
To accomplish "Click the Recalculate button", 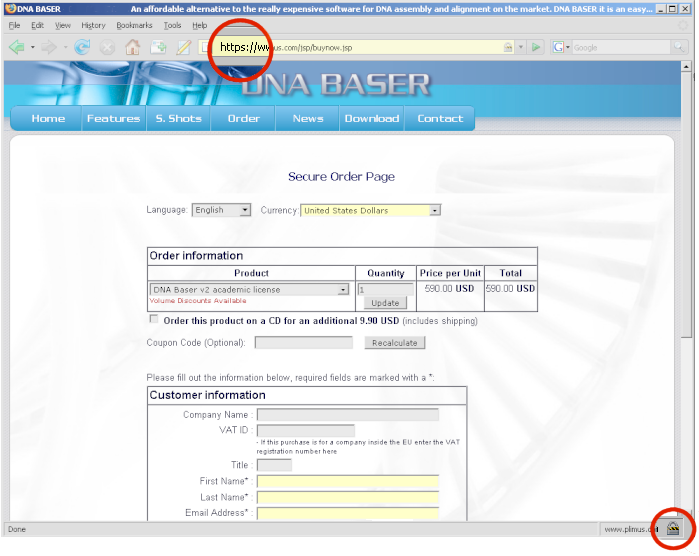I will pos(395,342).
